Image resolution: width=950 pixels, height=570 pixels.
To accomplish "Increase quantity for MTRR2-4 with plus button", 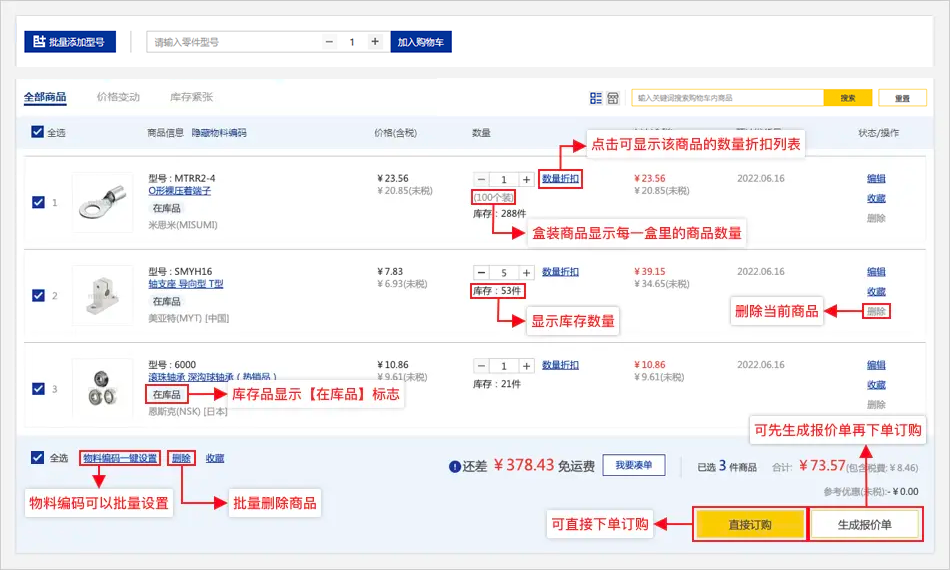I will point(526,179).
